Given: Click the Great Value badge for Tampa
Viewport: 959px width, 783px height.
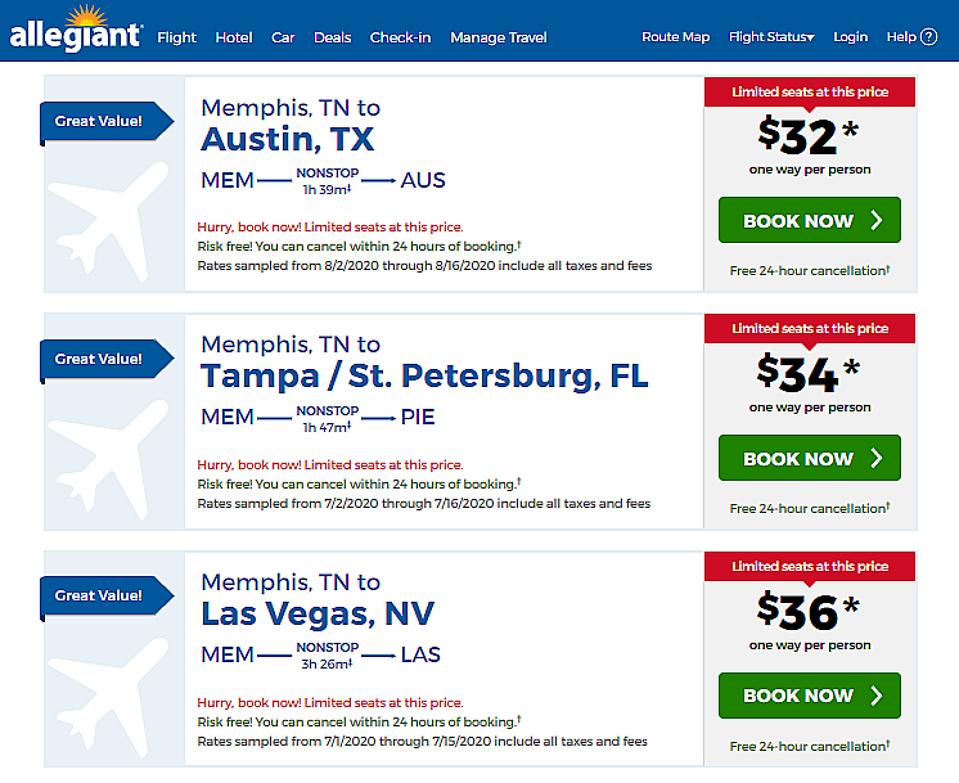Looking at the screenshot, I should pos(100,358).
